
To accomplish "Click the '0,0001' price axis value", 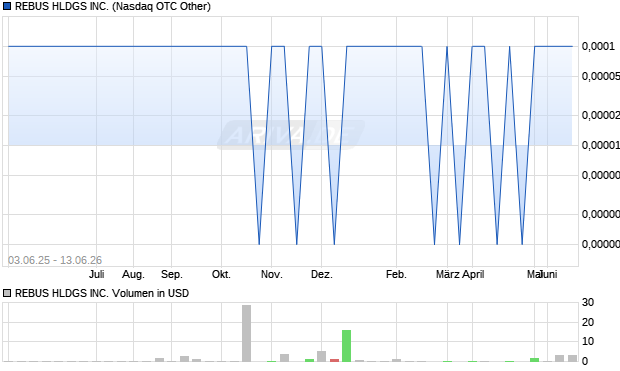I will (x=598, y=46).
